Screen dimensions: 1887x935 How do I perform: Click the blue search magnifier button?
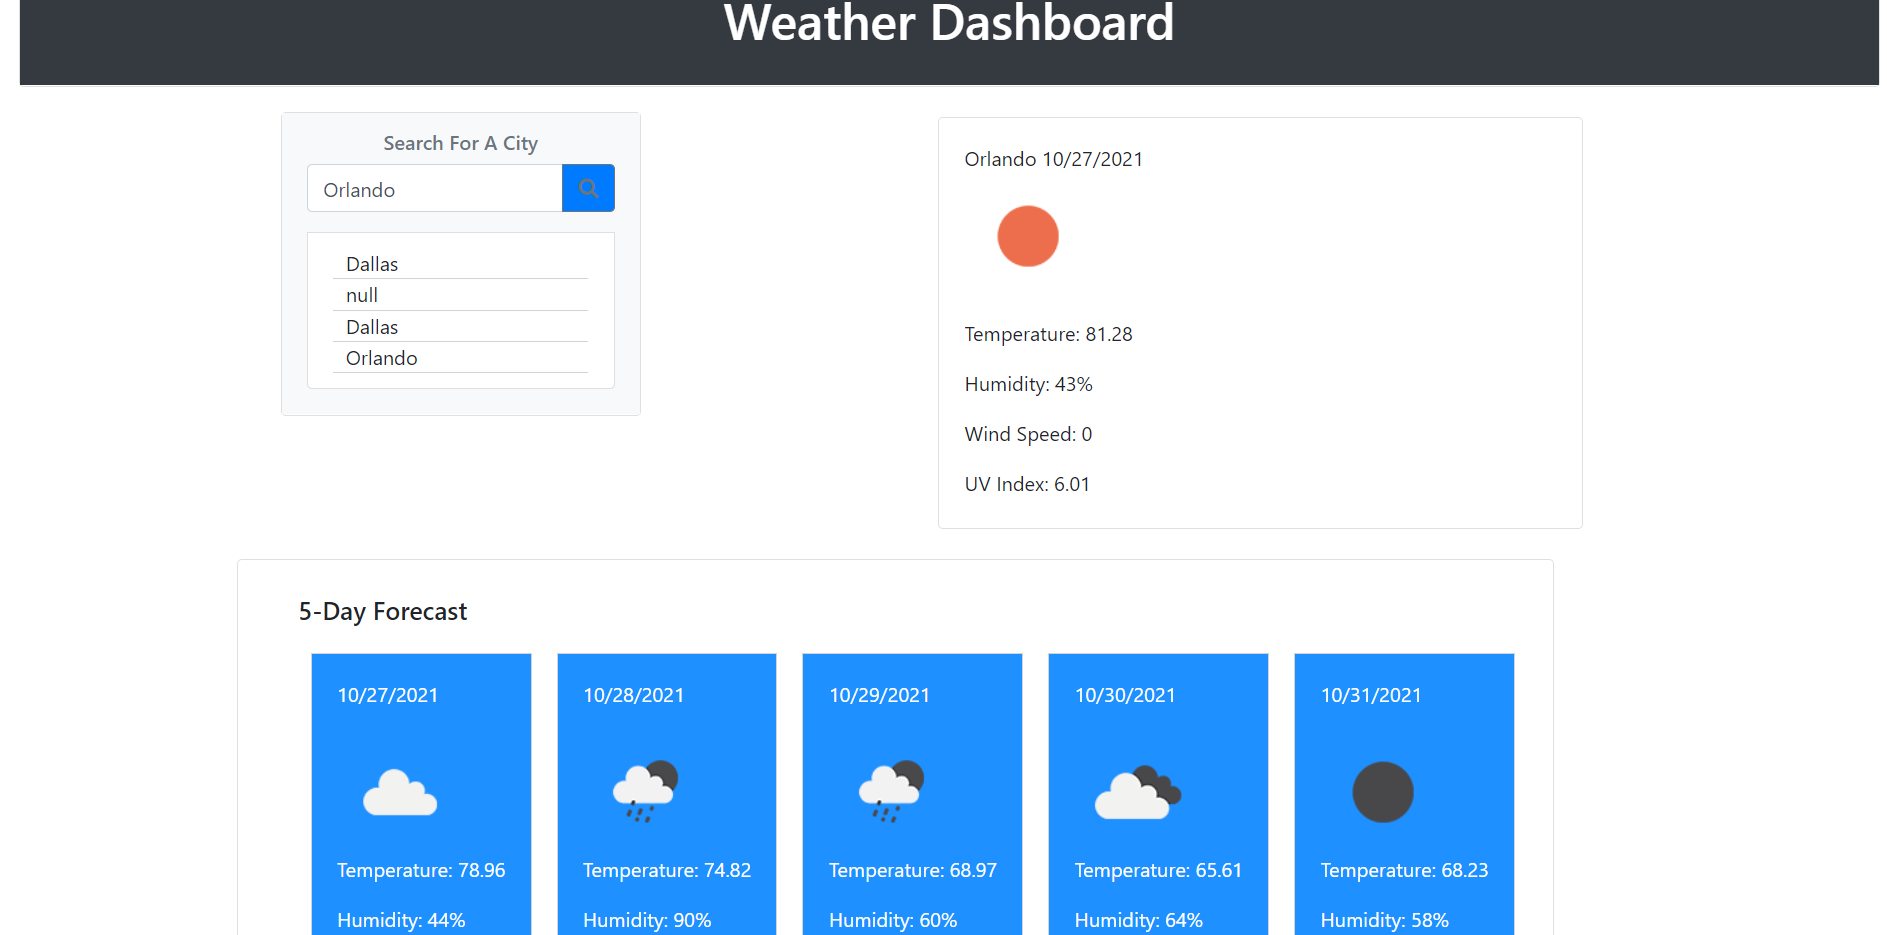(x=588, y=188)
